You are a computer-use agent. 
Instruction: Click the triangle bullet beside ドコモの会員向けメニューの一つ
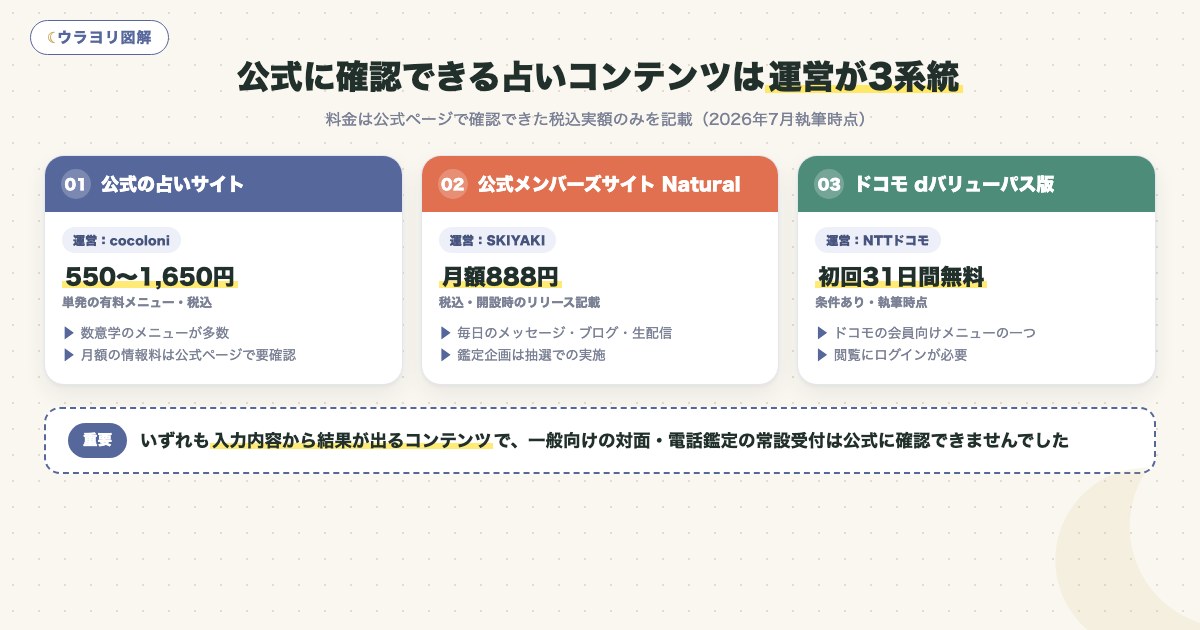point(822,333)
